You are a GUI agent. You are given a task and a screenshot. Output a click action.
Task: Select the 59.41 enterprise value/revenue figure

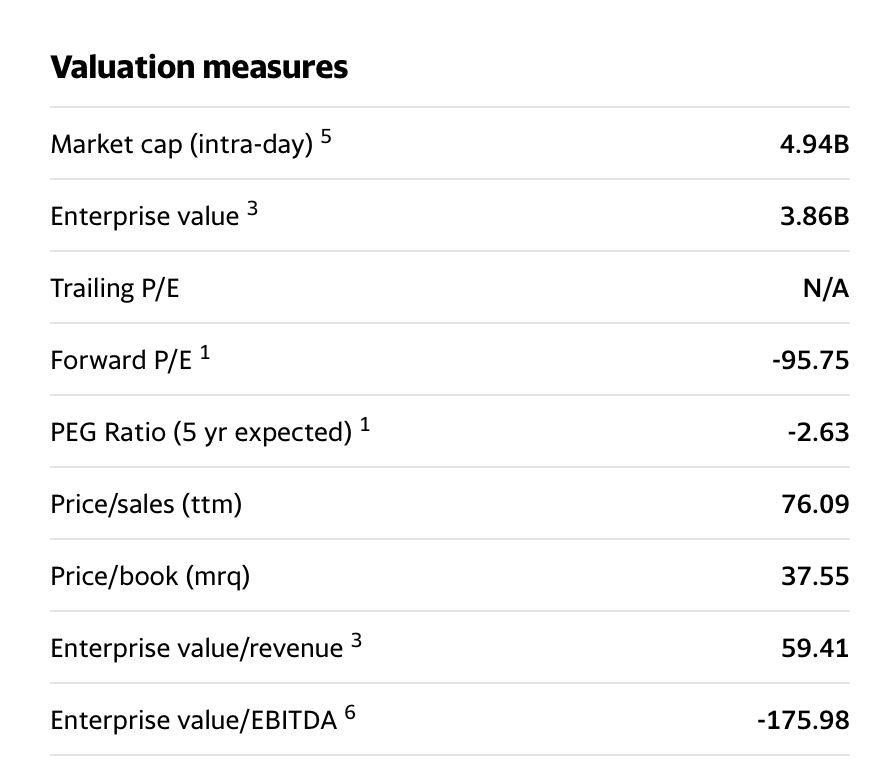[x=816, y=648]
